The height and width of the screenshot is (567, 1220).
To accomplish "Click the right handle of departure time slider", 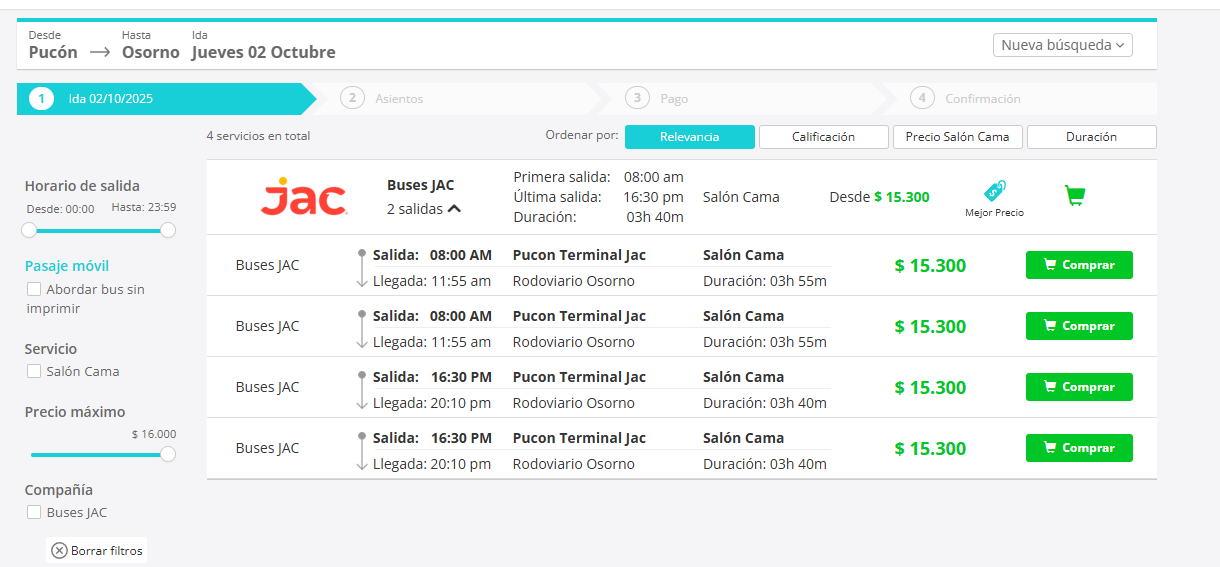I will pyautogui.click(x=168, y=230).
